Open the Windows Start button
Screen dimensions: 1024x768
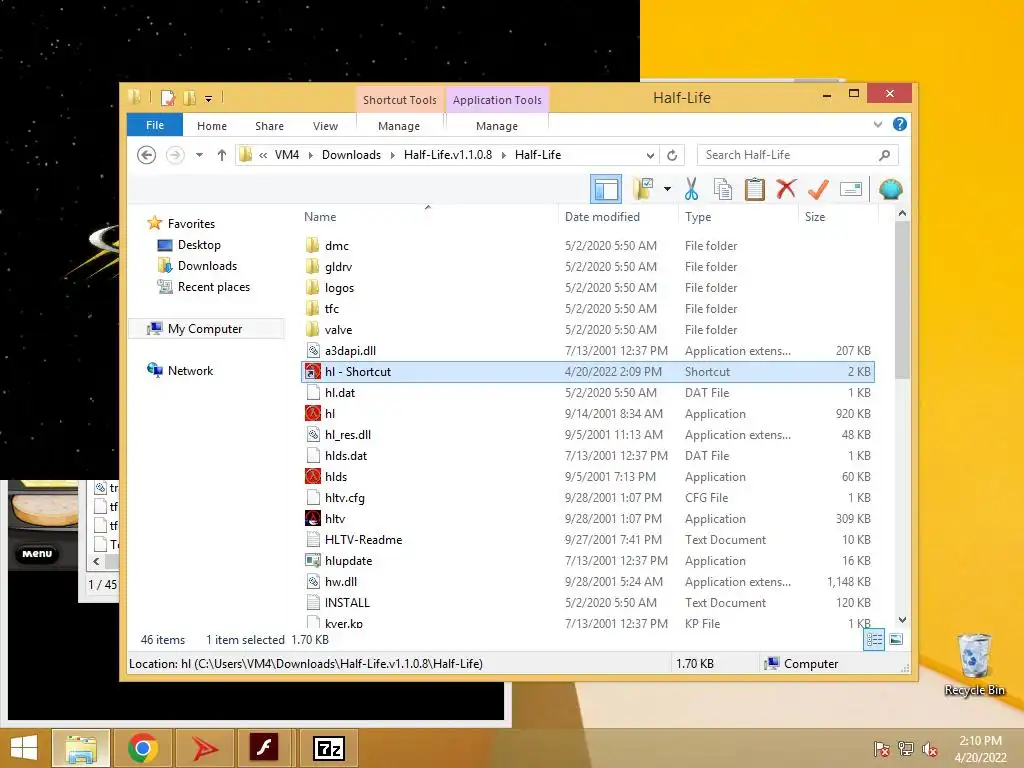(x=24, y=748)
